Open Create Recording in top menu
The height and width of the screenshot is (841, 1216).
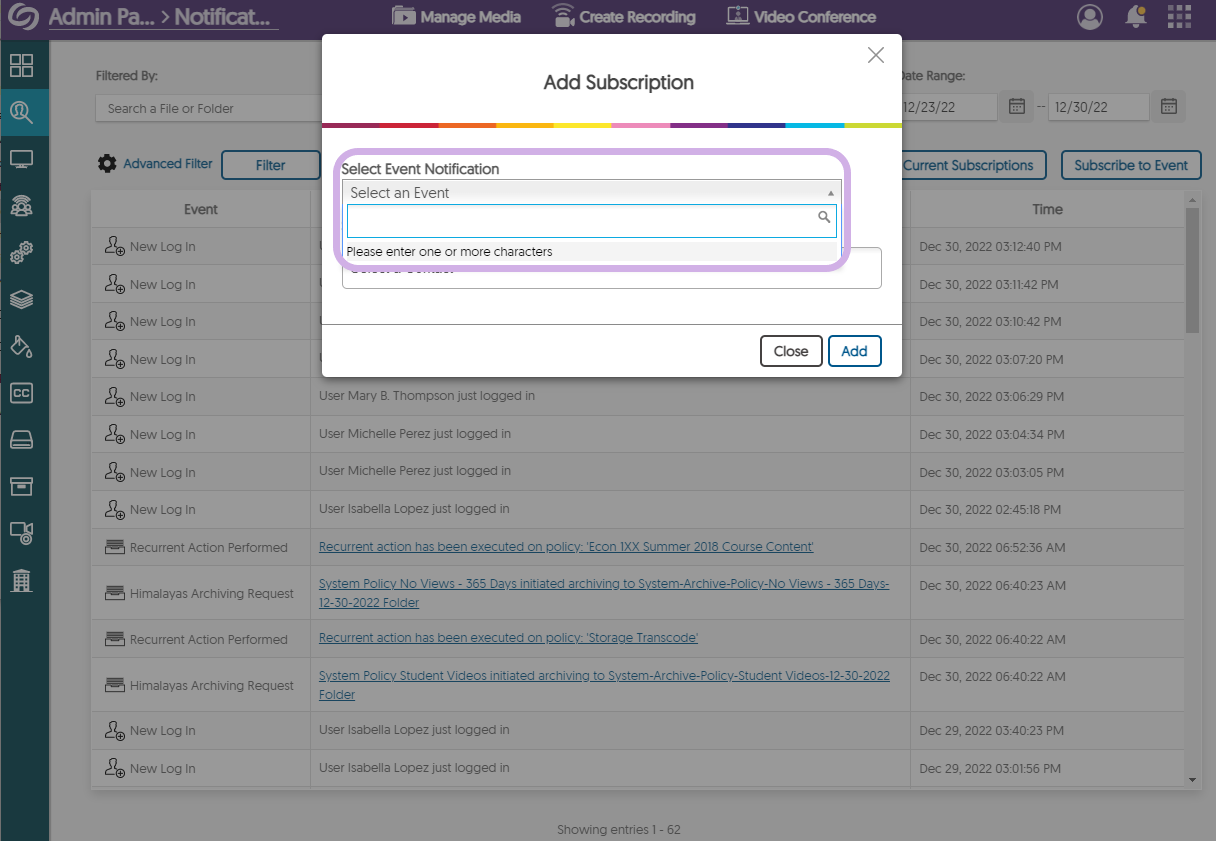[x=623, y=17]
